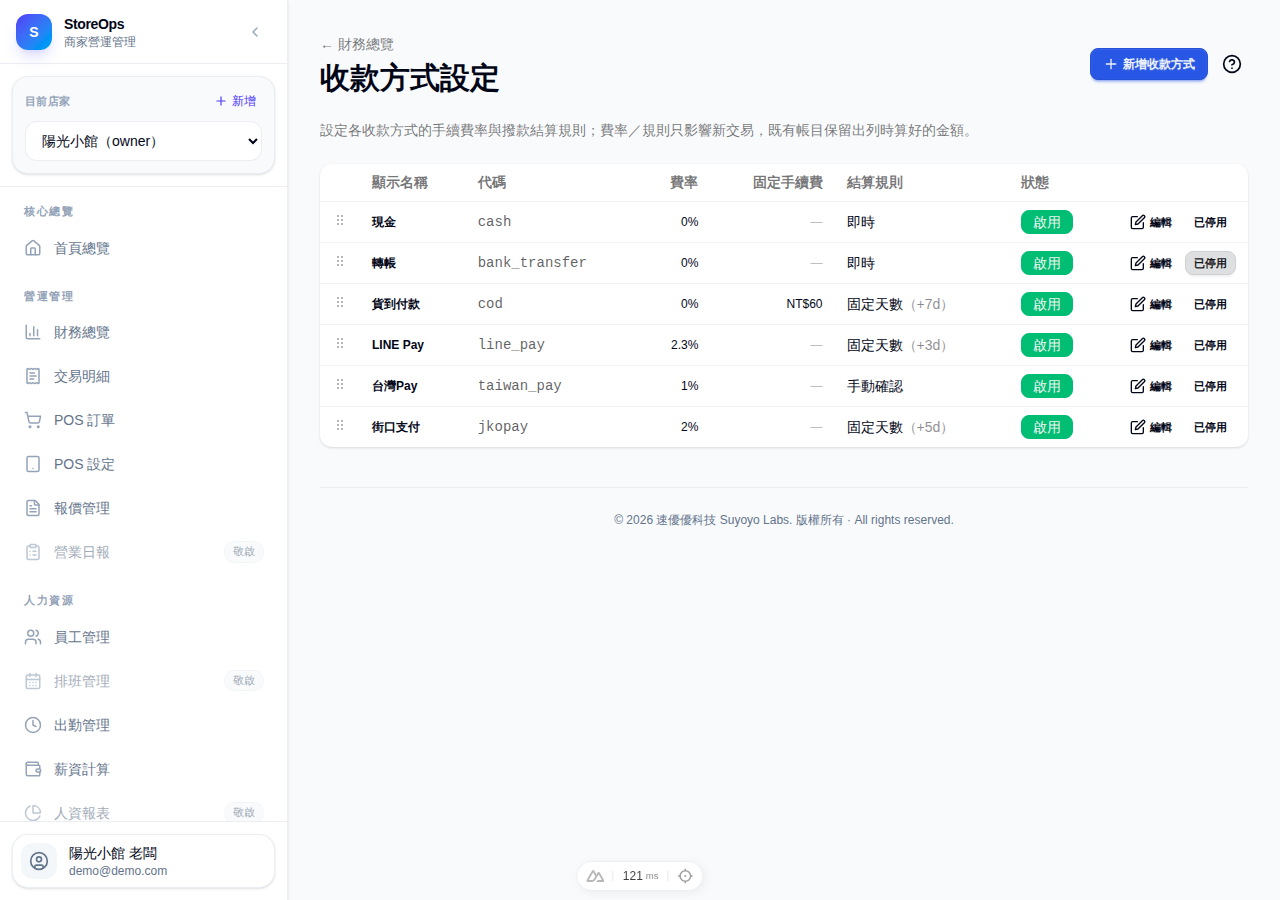
Task: Click the demo@demo.com email text
Action: pos(118,871)
